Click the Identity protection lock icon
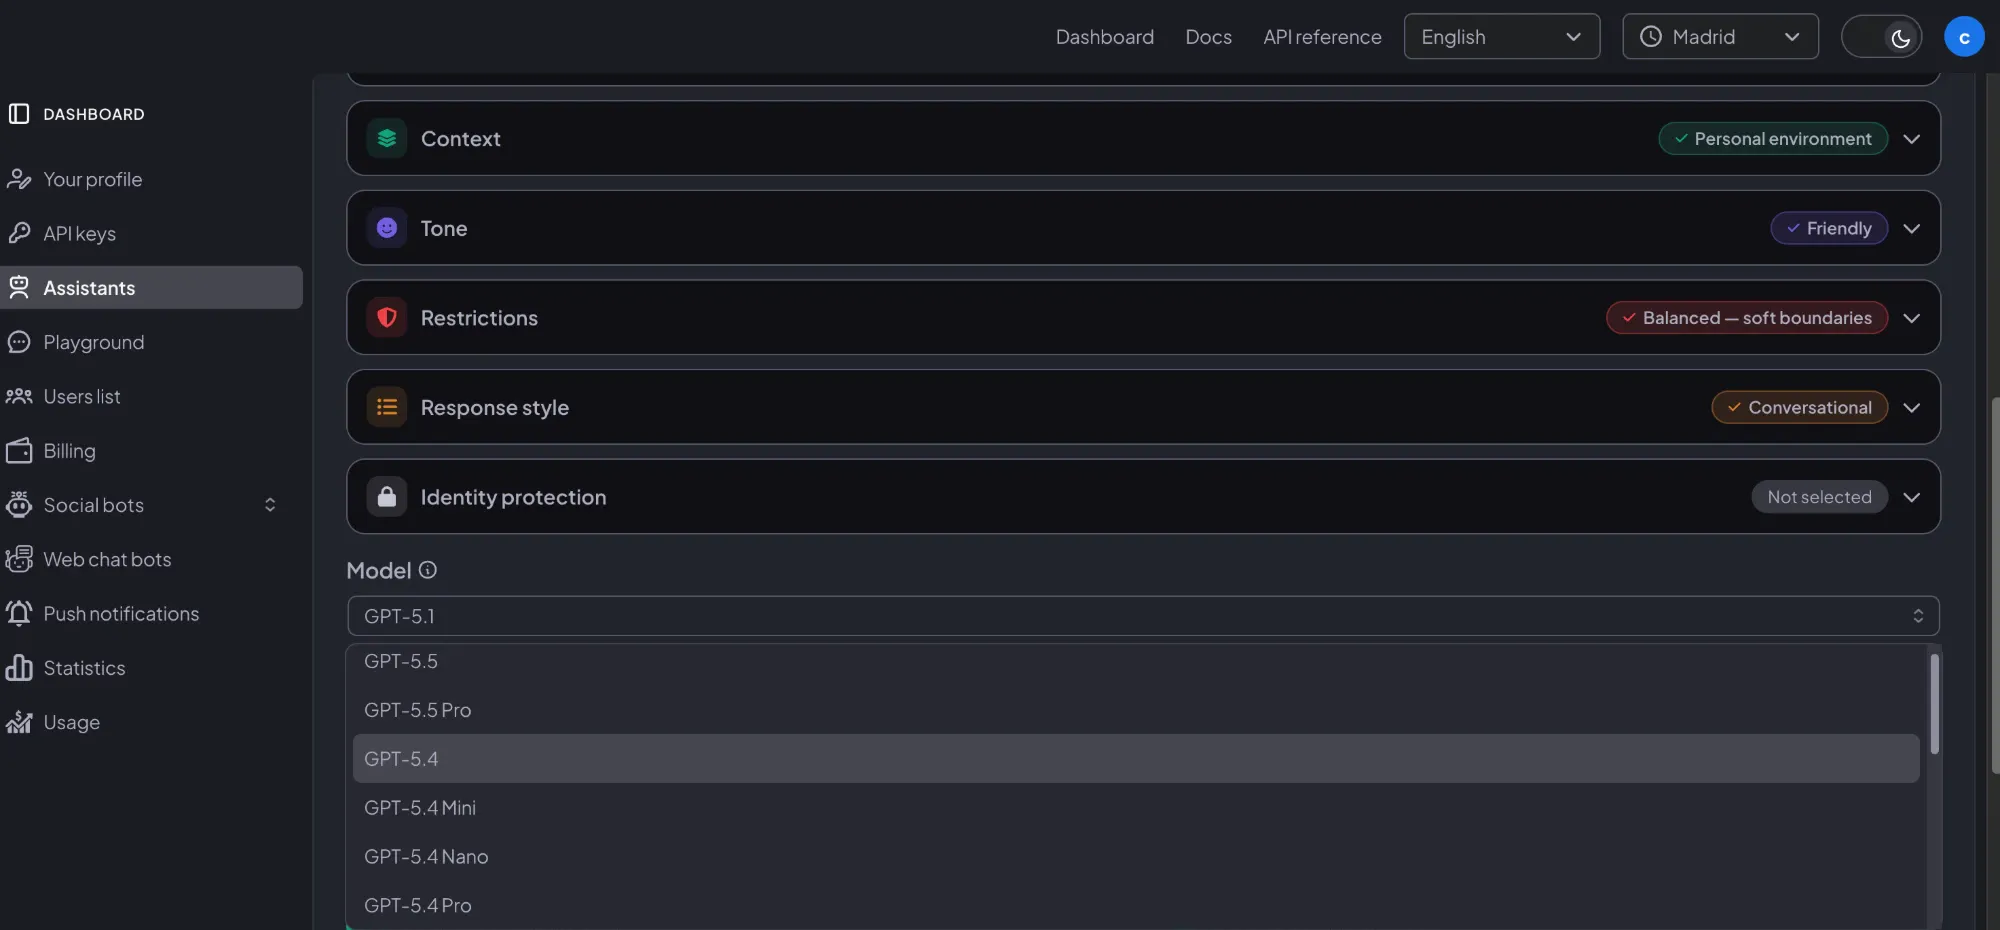This screenshot has height=930, width=2000. (387, 497)
